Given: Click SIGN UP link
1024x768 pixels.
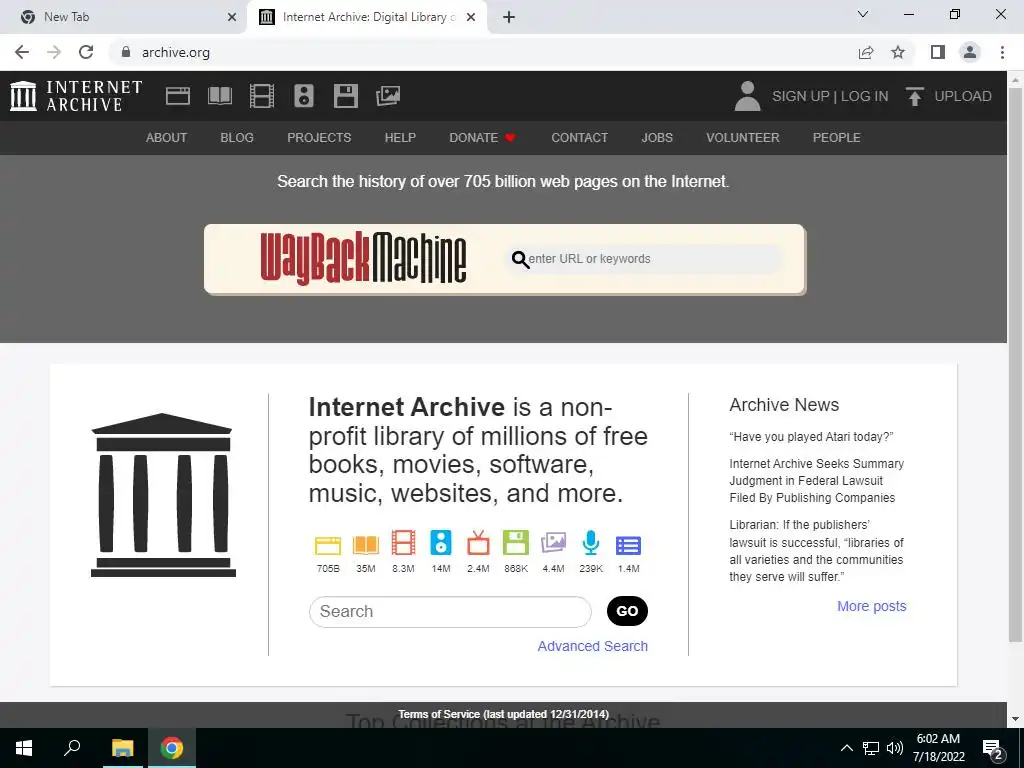Looking at the screenshot, I should pyautogui.click(x=801, y=96).
